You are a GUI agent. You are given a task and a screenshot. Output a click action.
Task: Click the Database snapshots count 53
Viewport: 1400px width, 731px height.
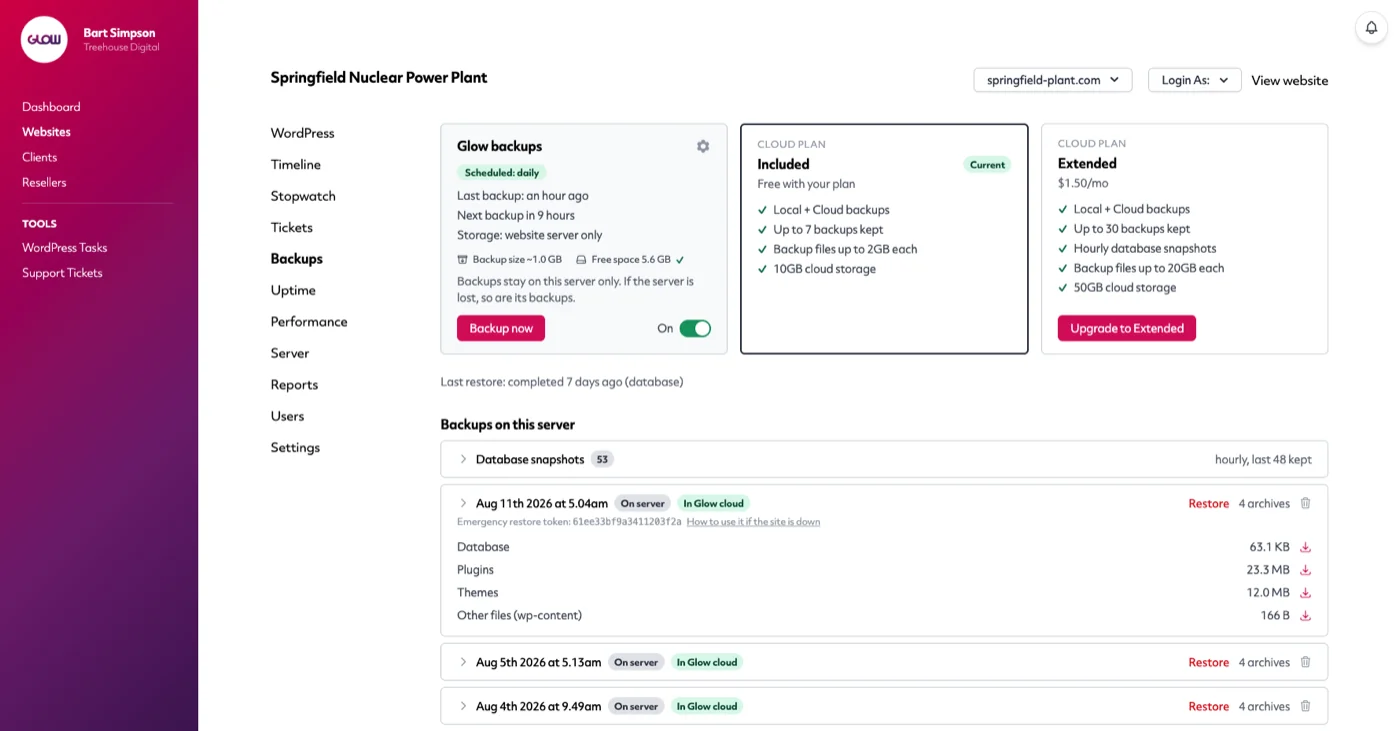pos(601,460)
